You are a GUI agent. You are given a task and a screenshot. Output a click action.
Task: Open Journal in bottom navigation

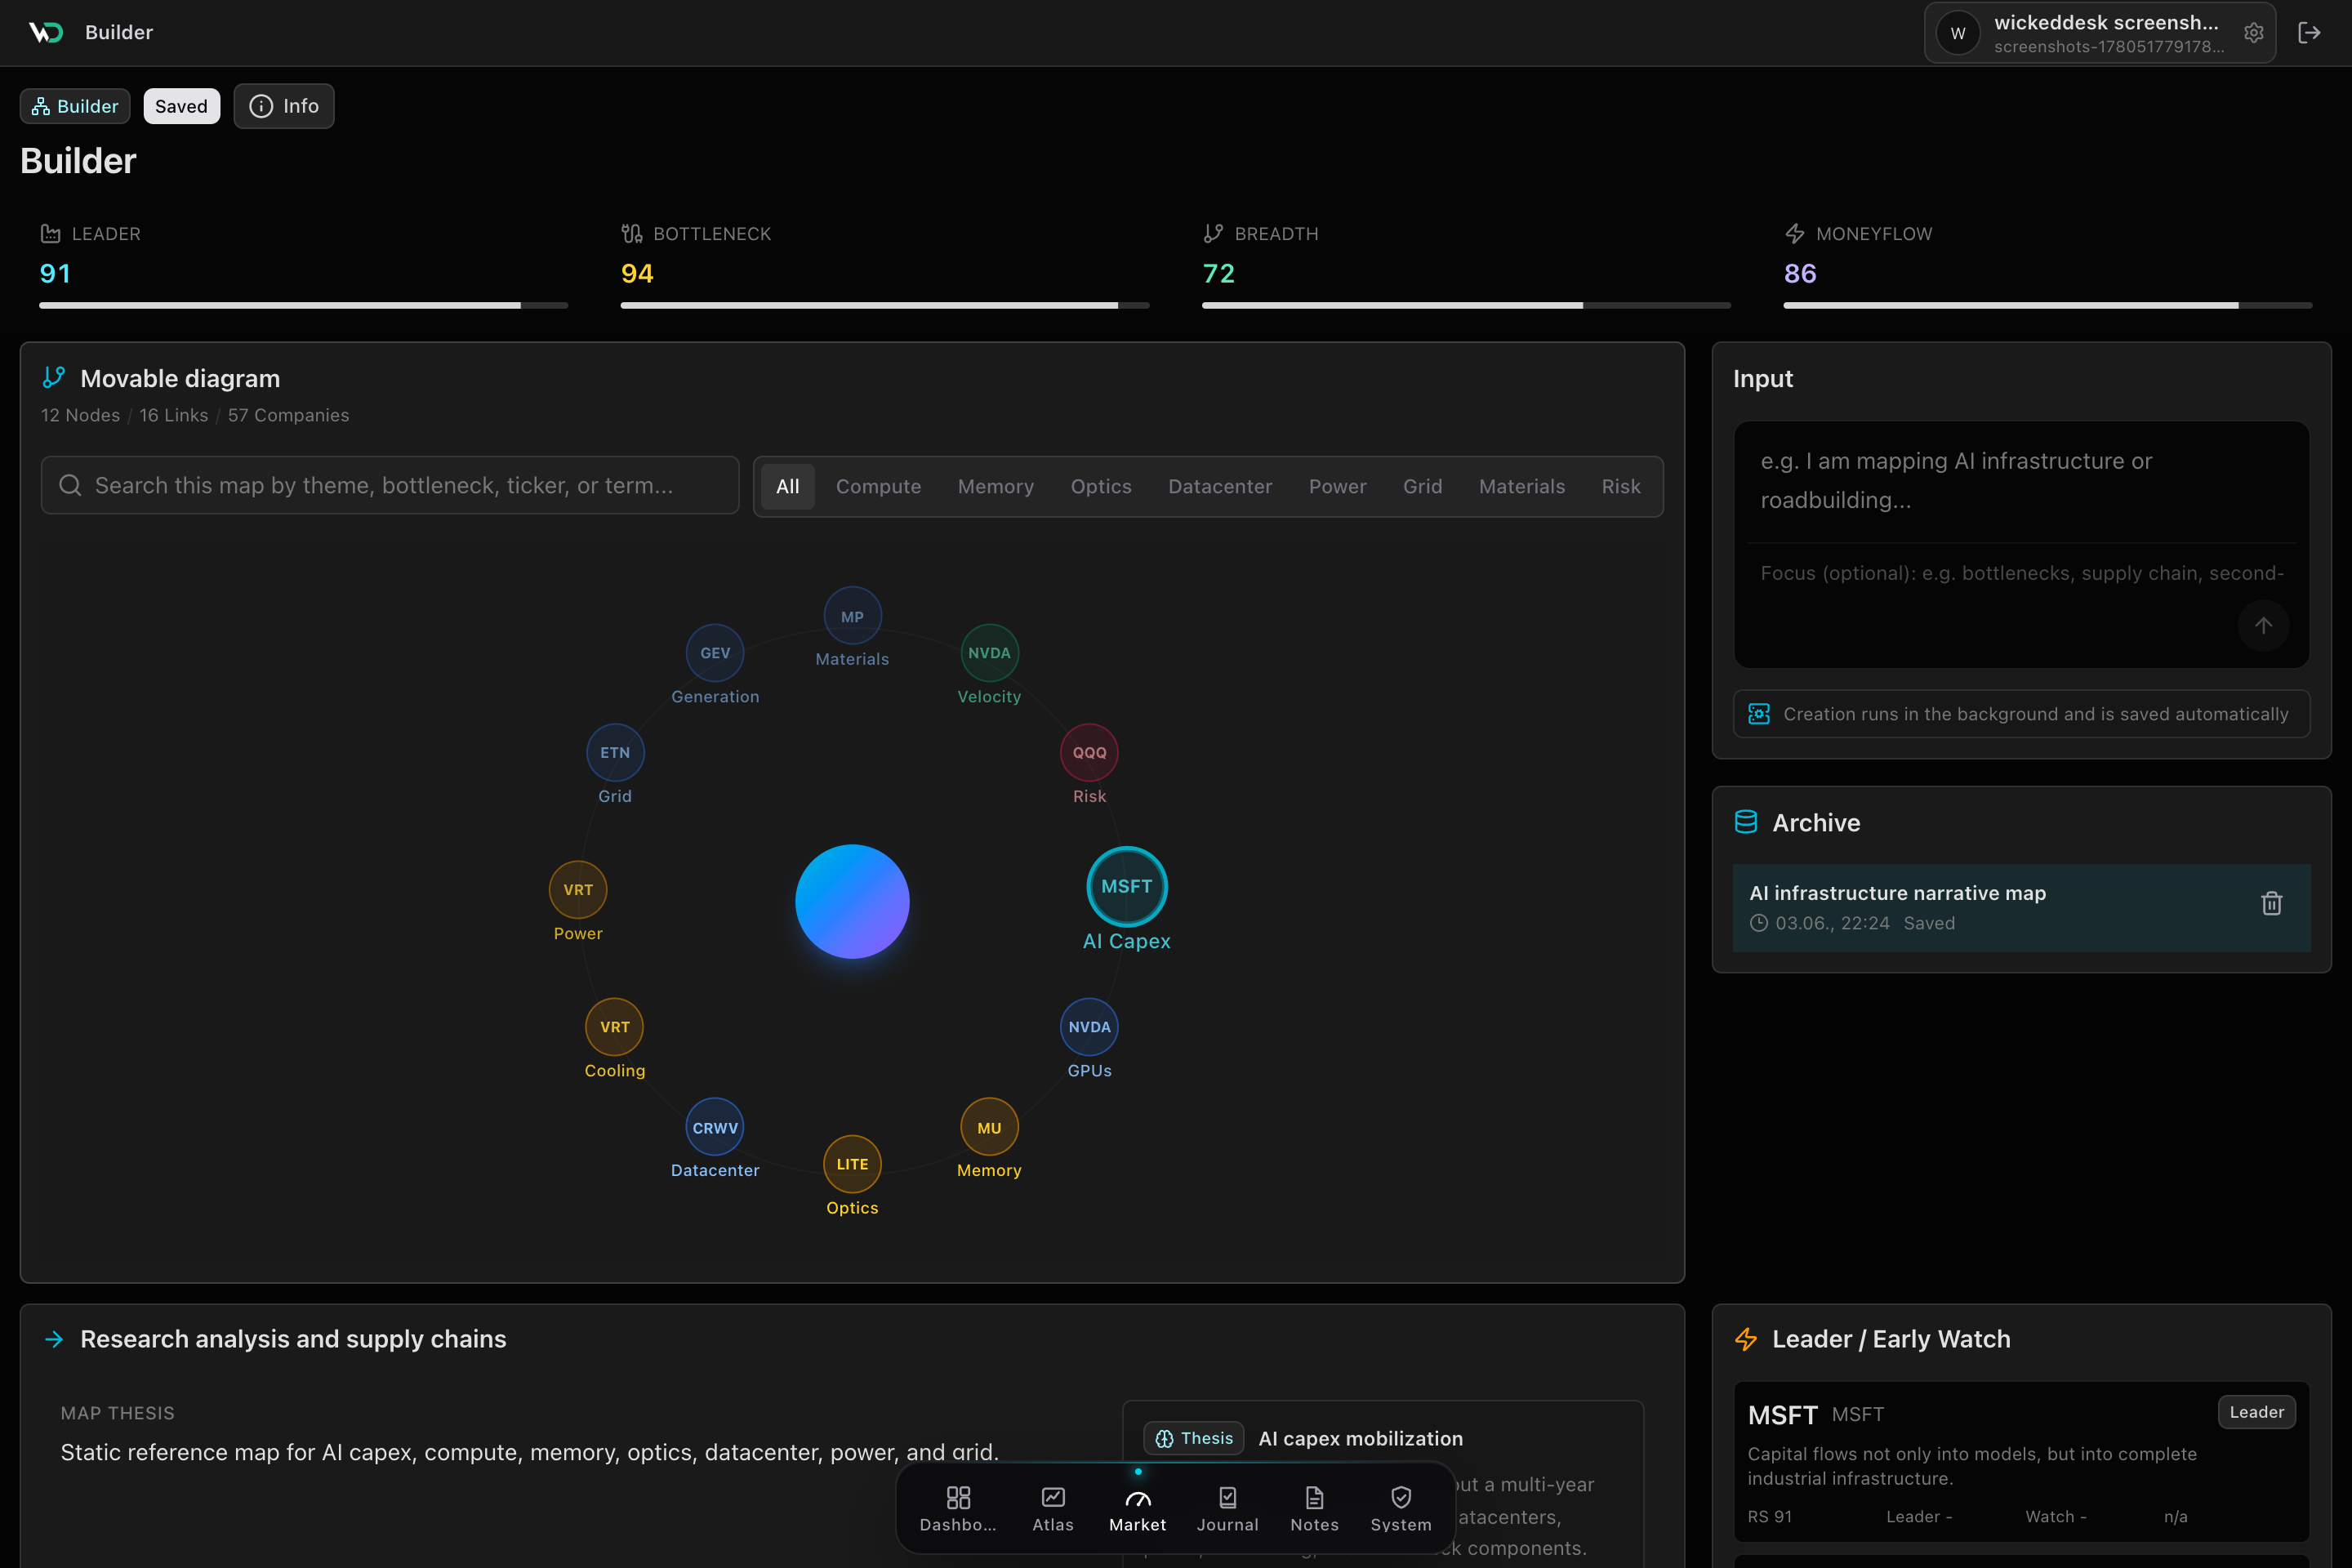1227,1508
